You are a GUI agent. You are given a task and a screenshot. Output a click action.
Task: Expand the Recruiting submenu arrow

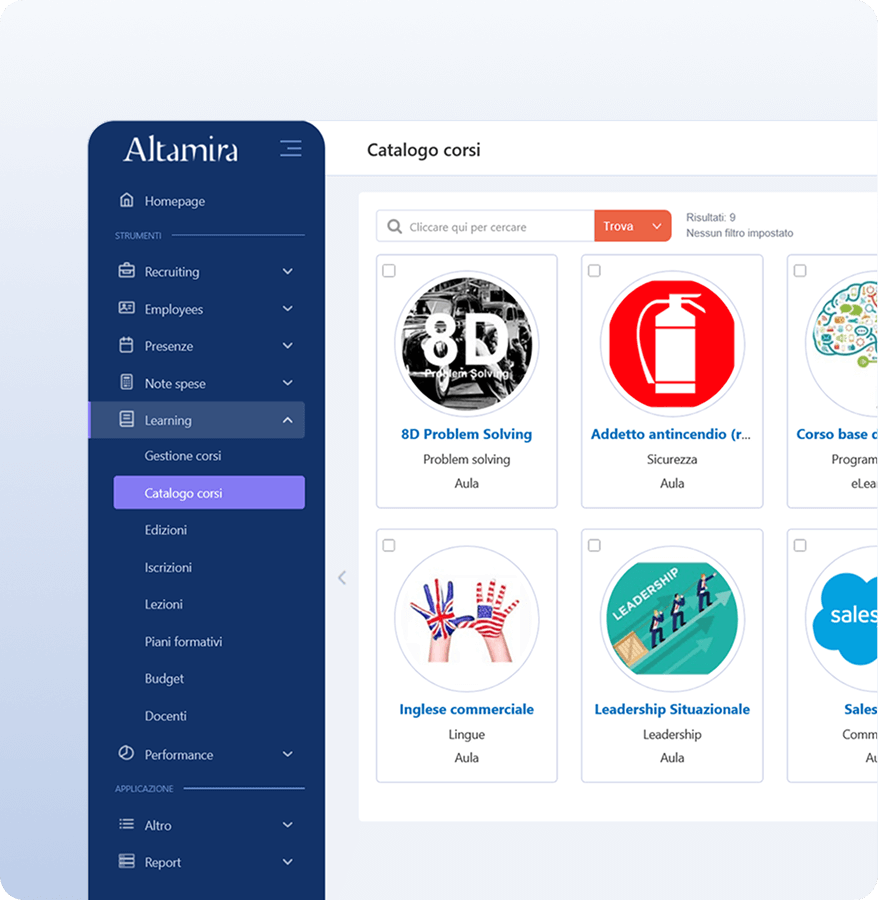(x=288, y=271)
